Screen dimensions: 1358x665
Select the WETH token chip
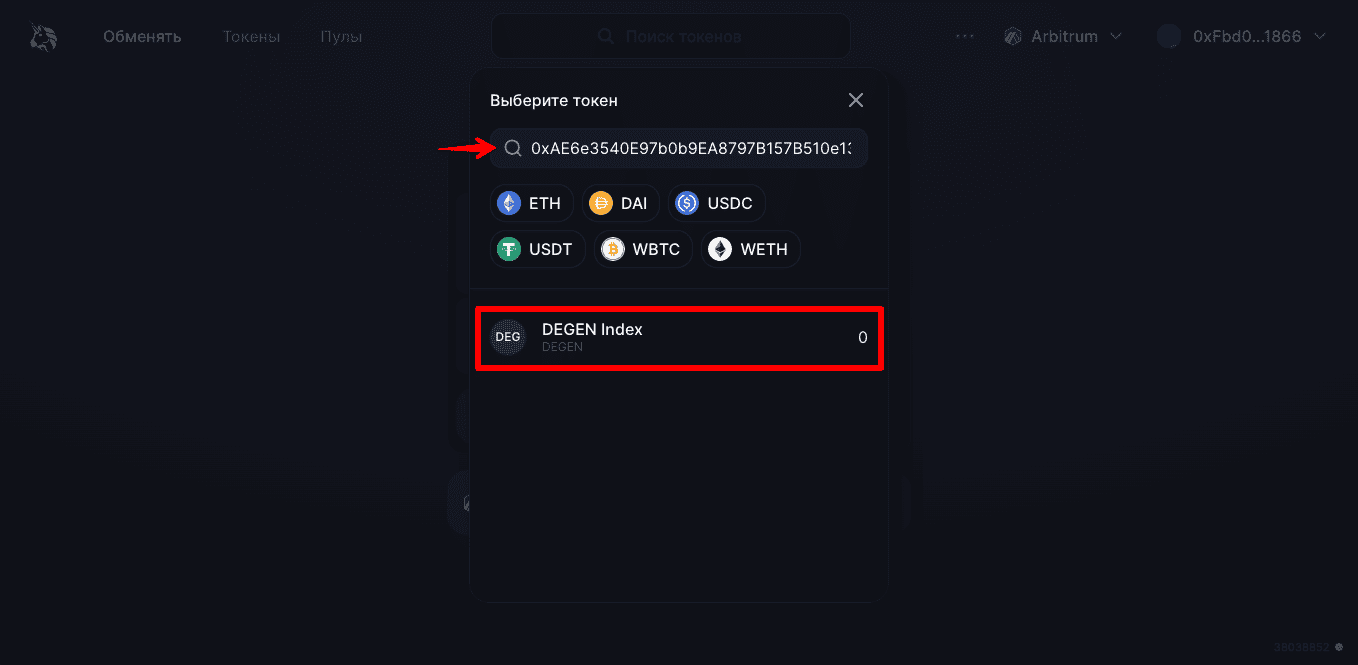750,249
